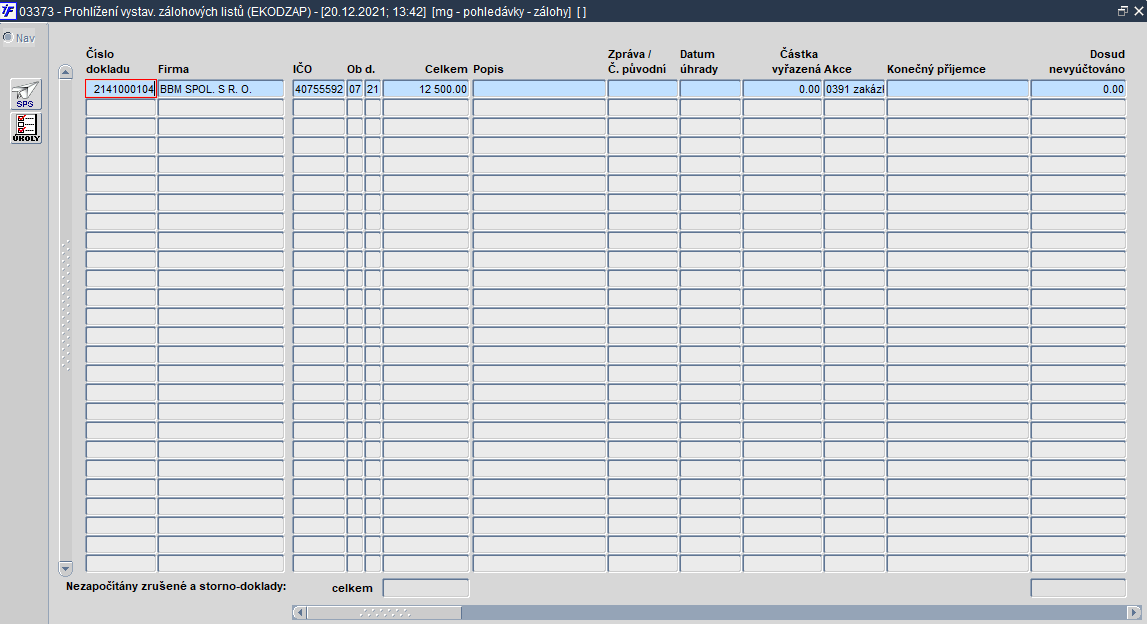Click Zpráva / Č. původní field in first row
The width and height of the screenshot is (1147, 624).
(x=642, y=89)
